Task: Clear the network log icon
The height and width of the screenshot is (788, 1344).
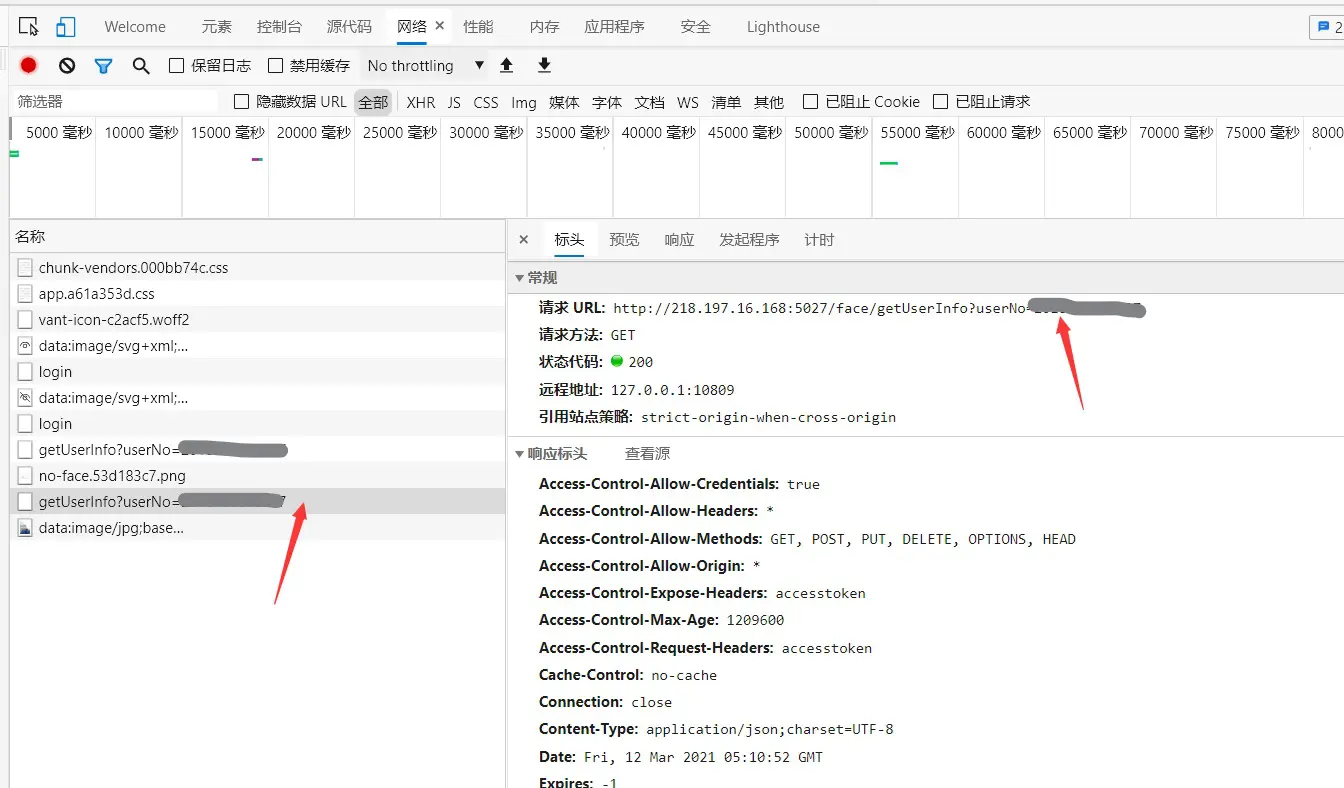Action: [67, 65]
